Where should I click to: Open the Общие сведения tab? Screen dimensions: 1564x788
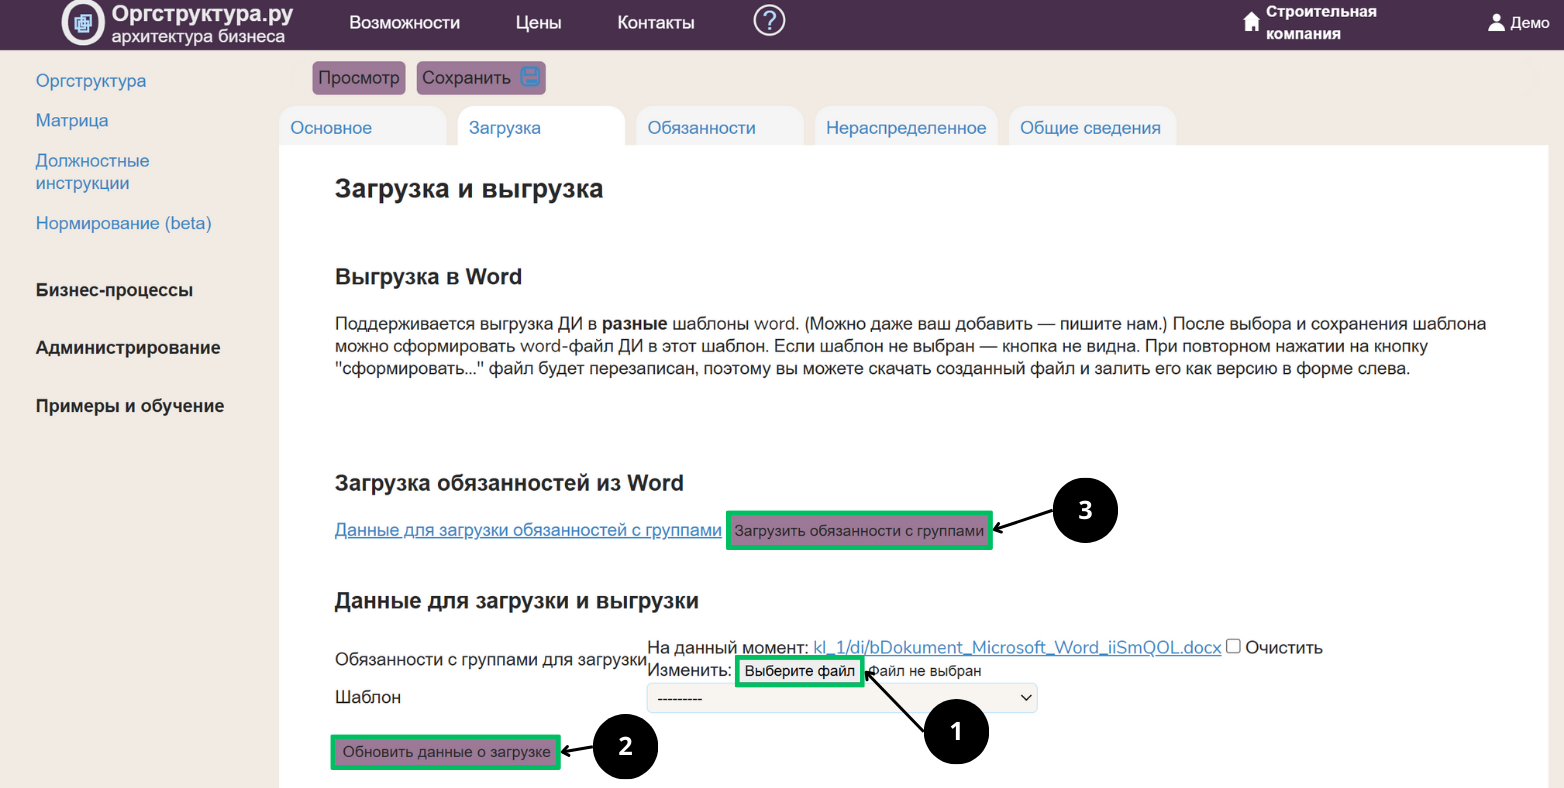1090,128
